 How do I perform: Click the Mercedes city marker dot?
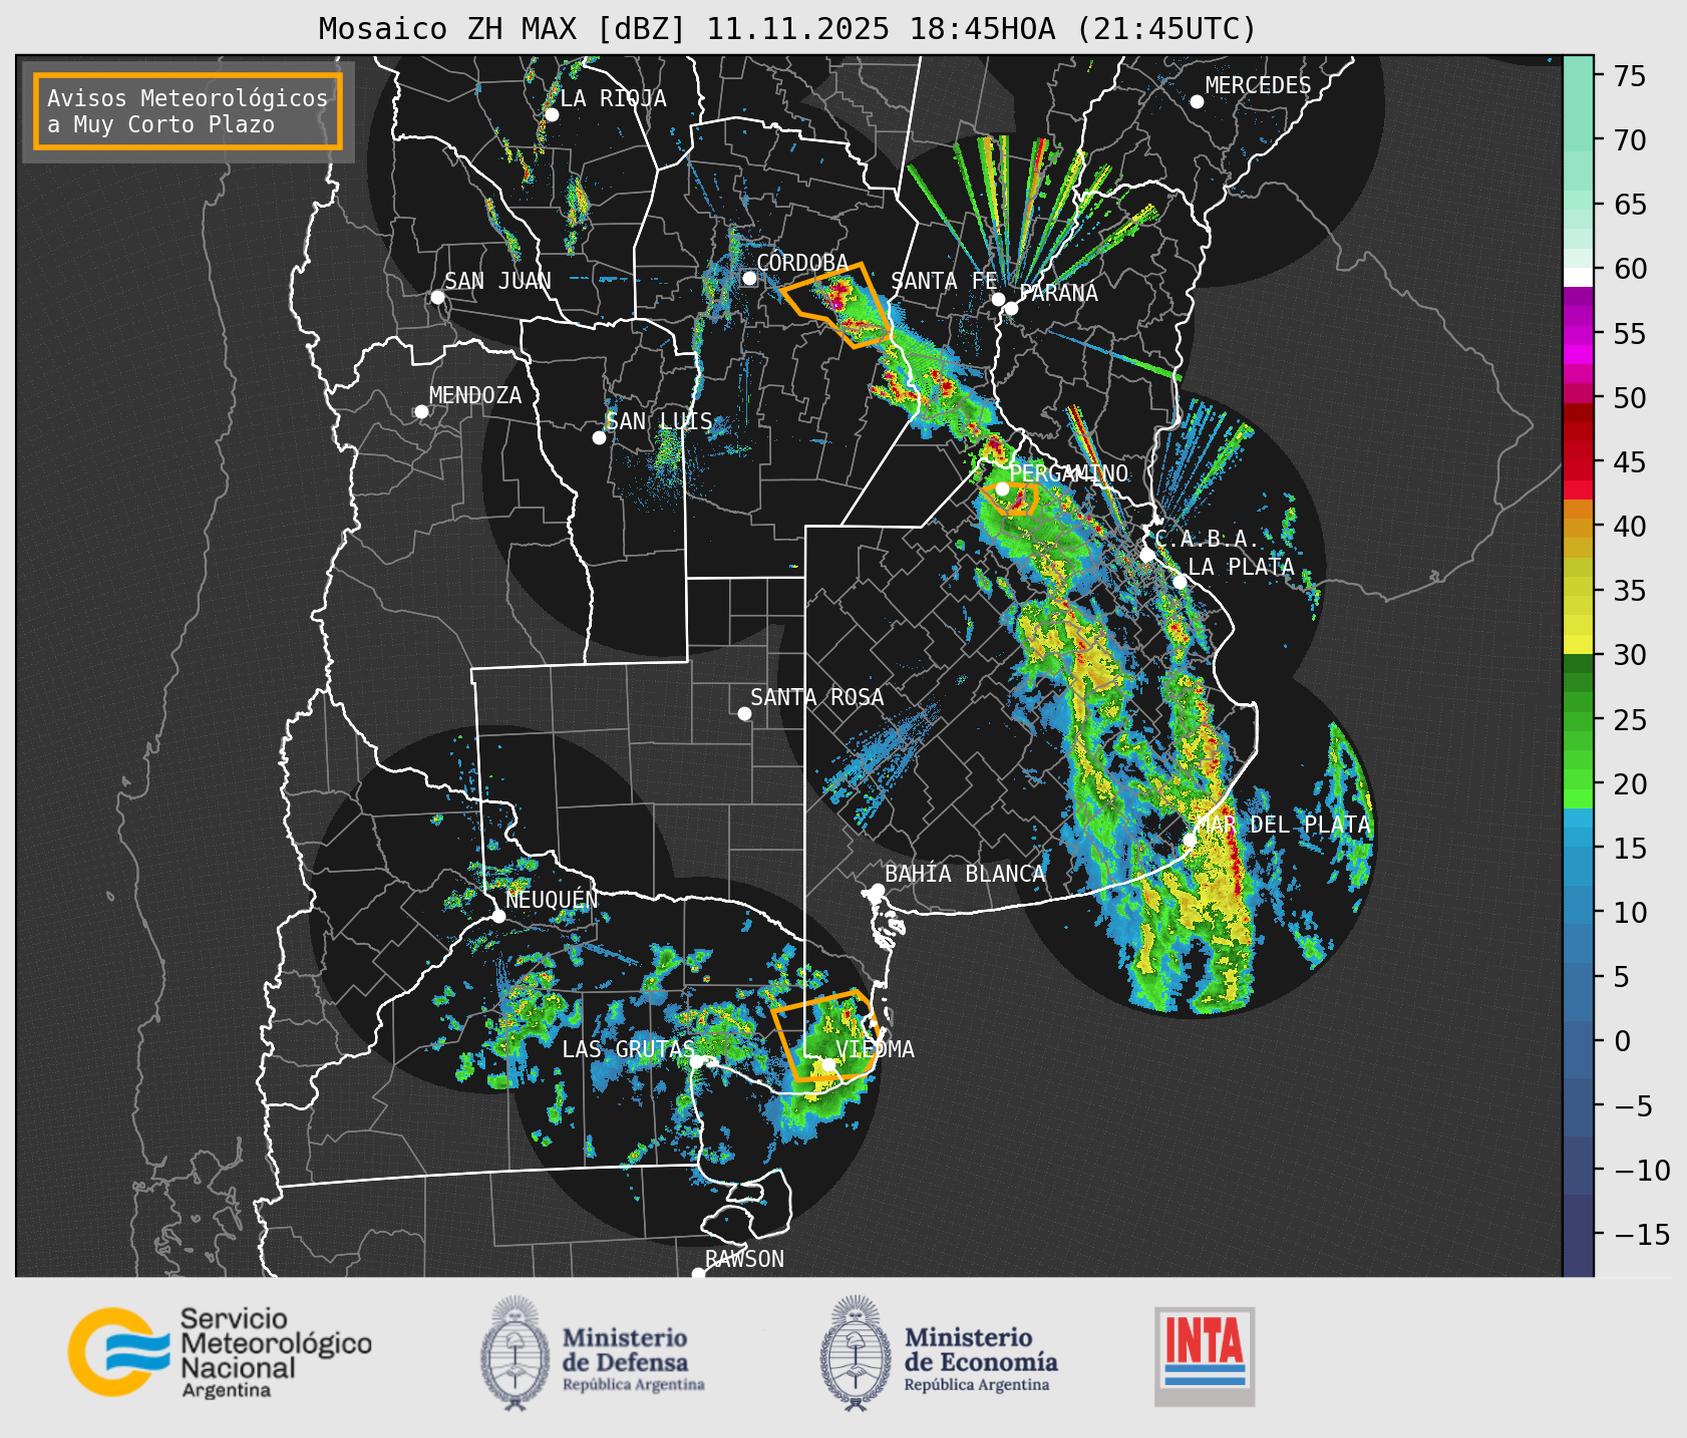click(x=1197, y=102)
